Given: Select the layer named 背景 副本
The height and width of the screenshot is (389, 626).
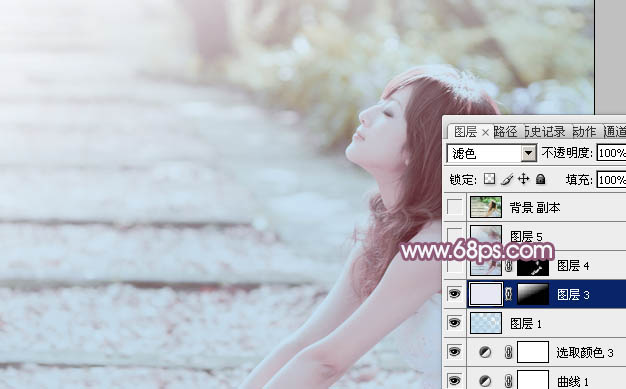Looking at the screenshot, I should coord(535,207).
